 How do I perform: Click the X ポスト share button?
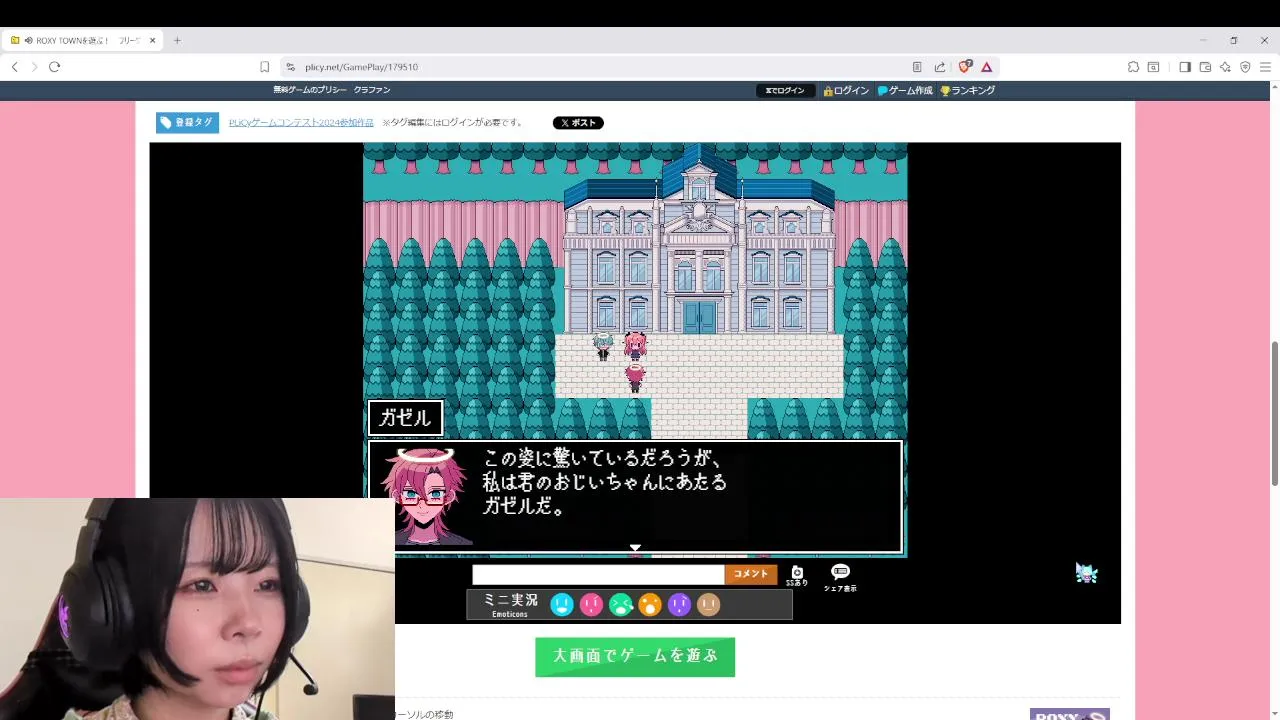tap(578, 123)
